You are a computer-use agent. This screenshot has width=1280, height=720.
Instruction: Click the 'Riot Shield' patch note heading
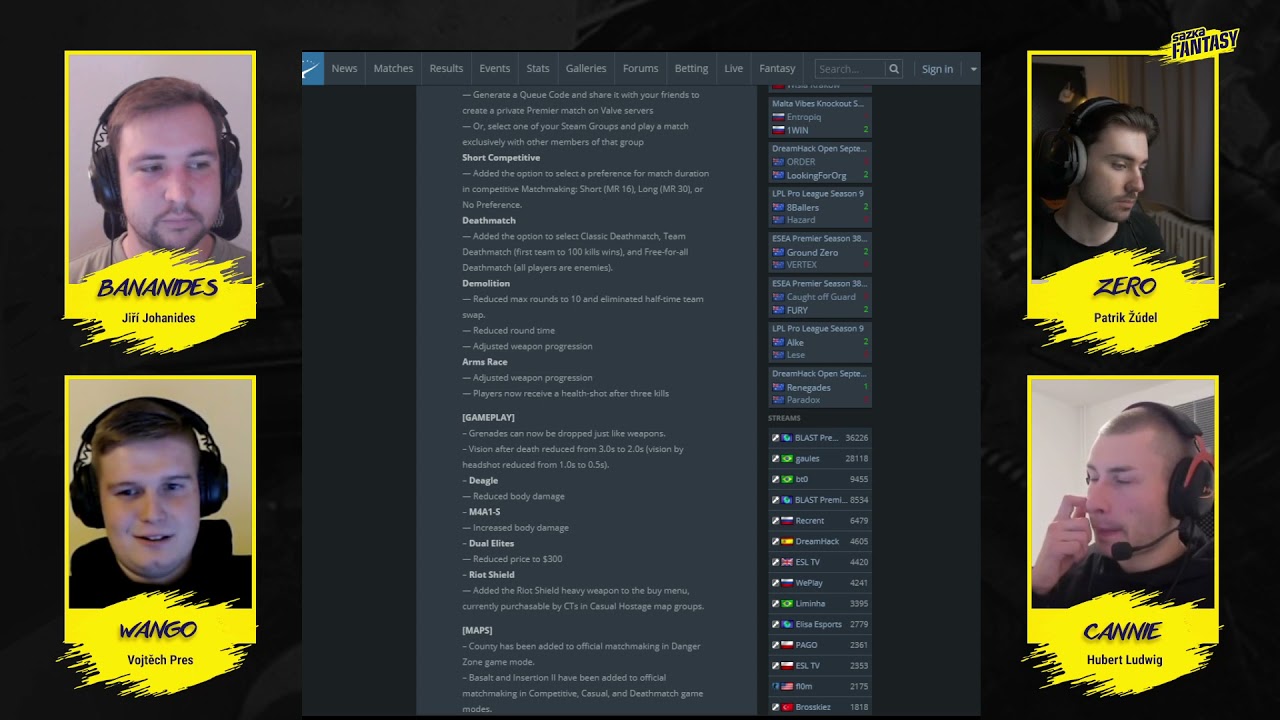pyautogui.click(x=491, y=575)
